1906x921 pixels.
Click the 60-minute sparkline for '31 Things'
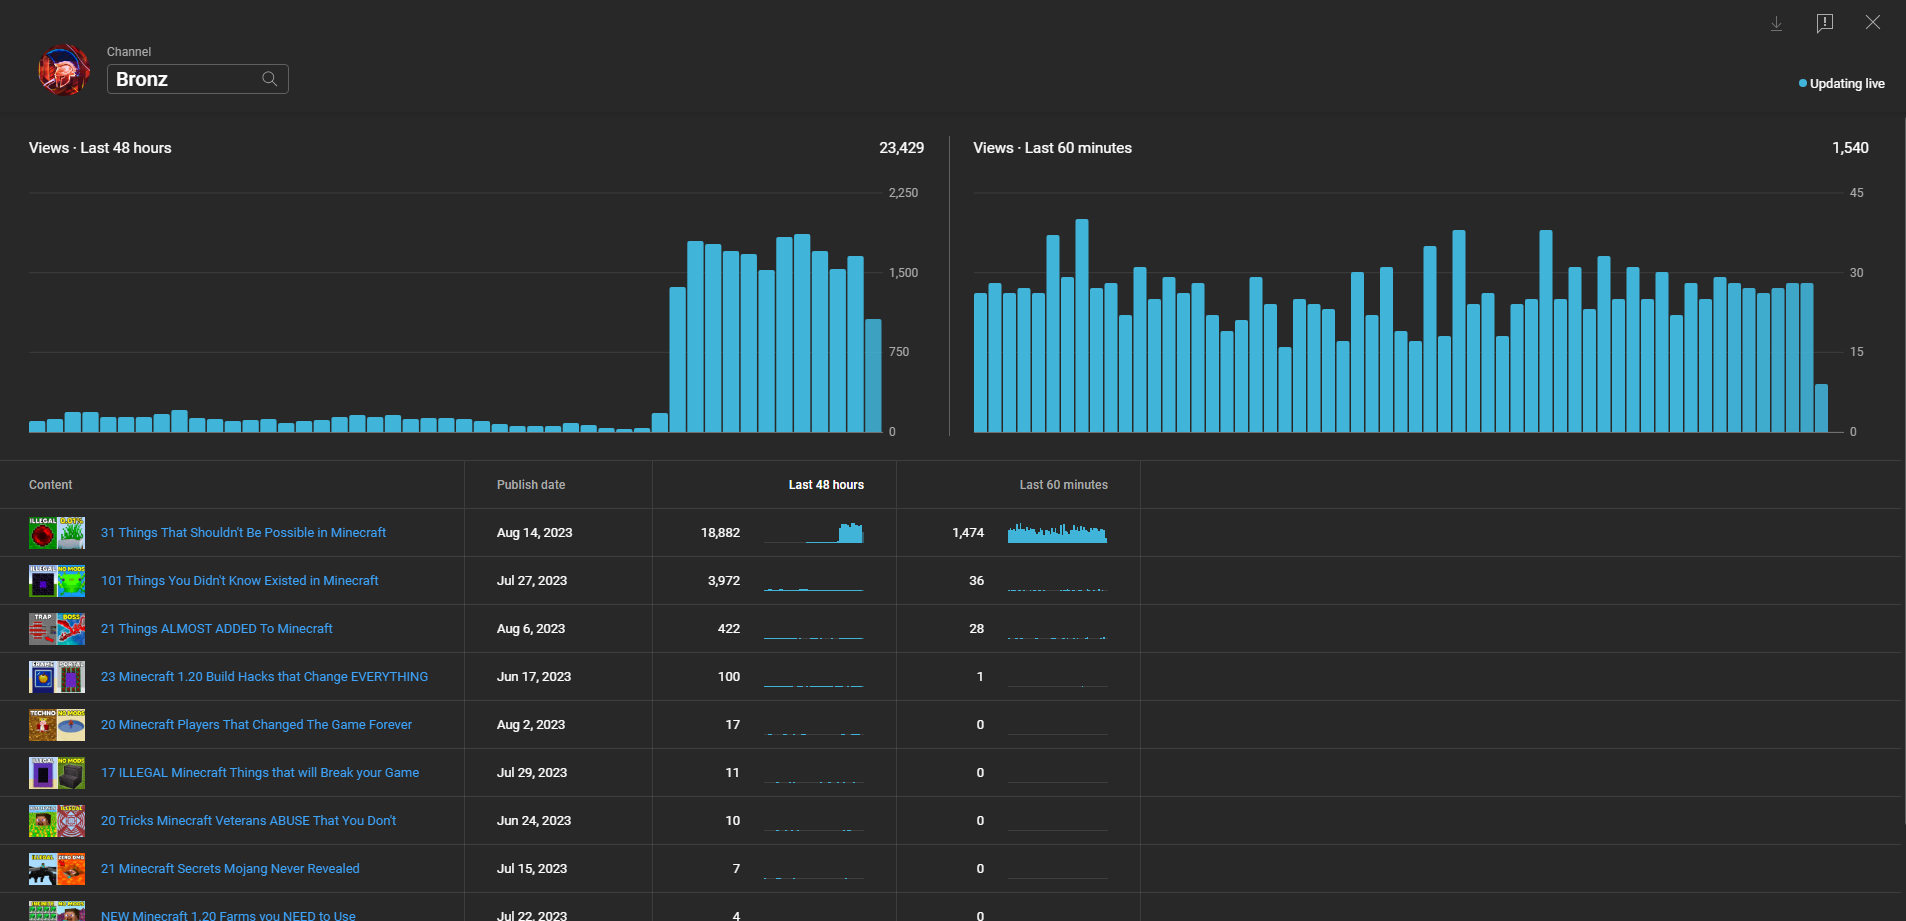coord(1057,533)
